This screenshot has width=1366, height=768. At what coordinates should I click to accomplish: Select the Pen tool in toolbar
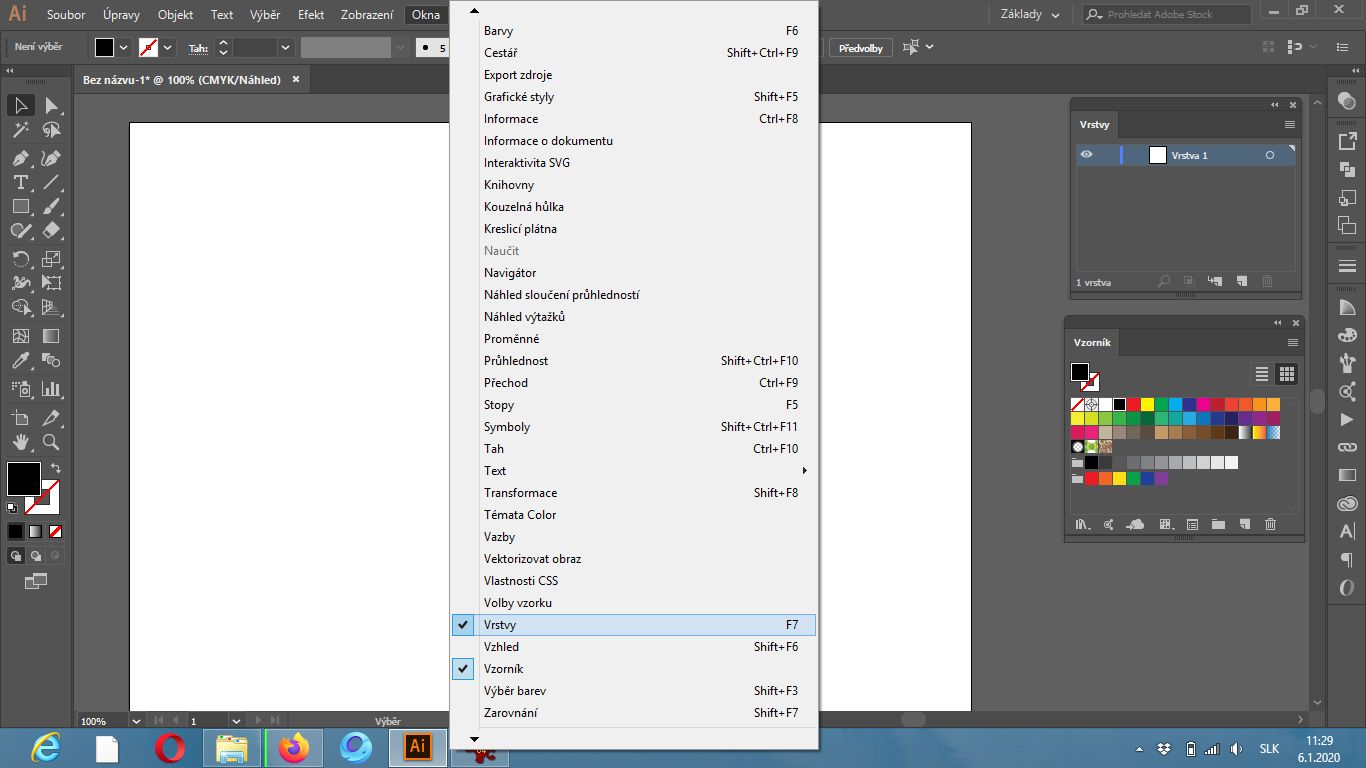pos(20,158)
